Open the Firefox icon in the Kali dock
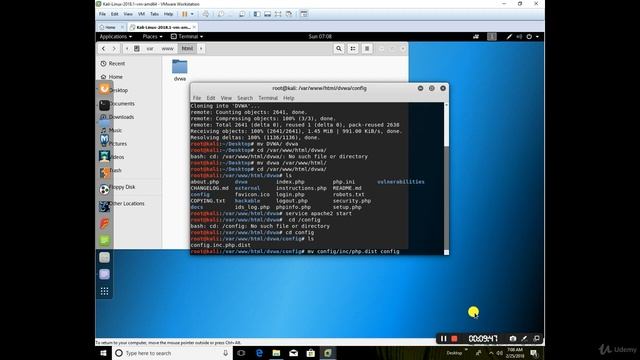Image resolution: width=640 pixels, height=360 pixels. coord(104,89)
